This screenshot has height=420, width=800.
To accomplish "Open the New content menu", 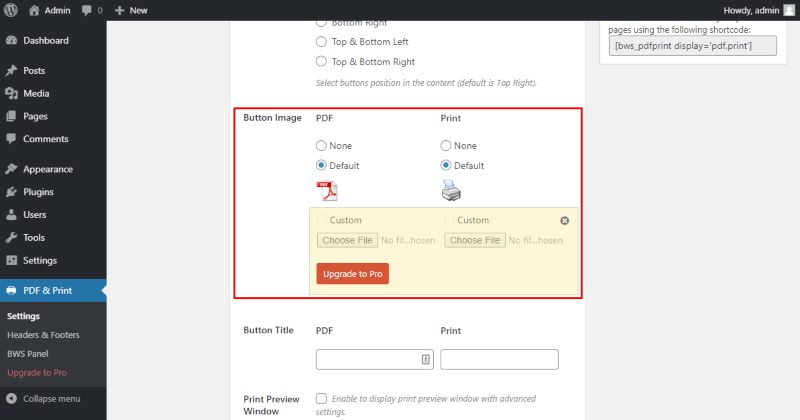I will click(x=131, y=10).
